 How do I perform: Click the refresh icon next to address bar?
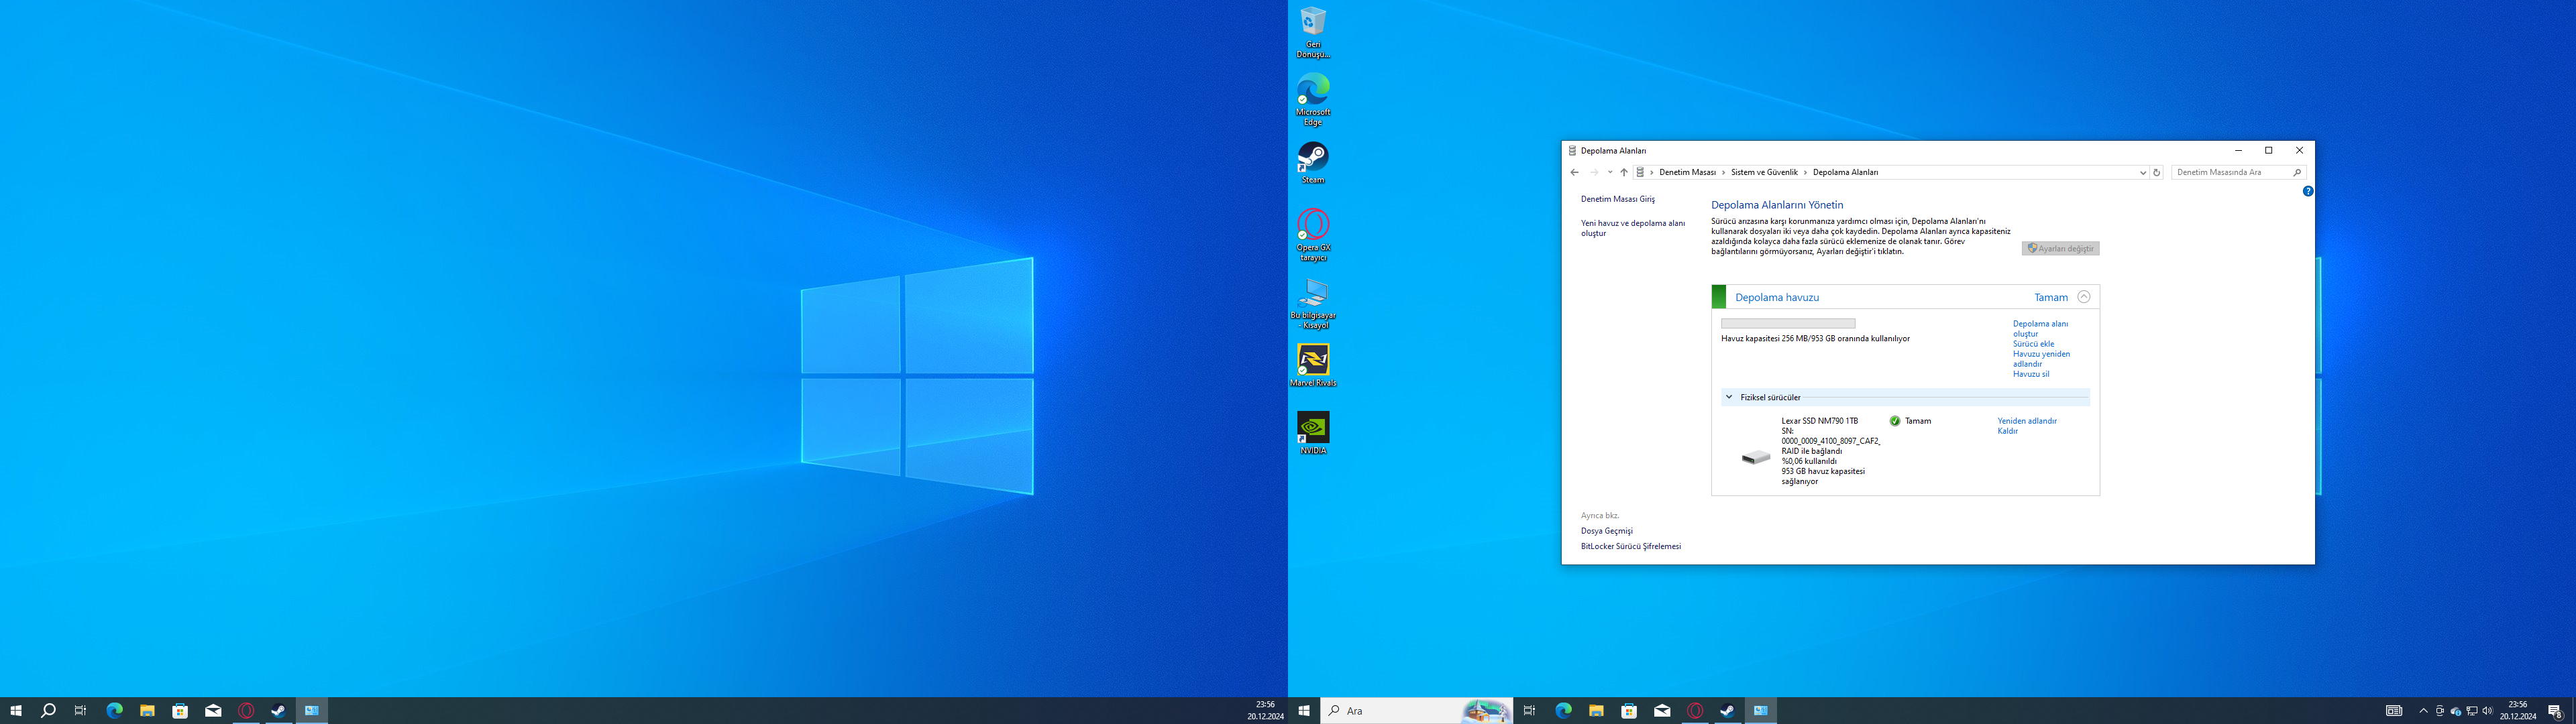[x=2157, y=173]
